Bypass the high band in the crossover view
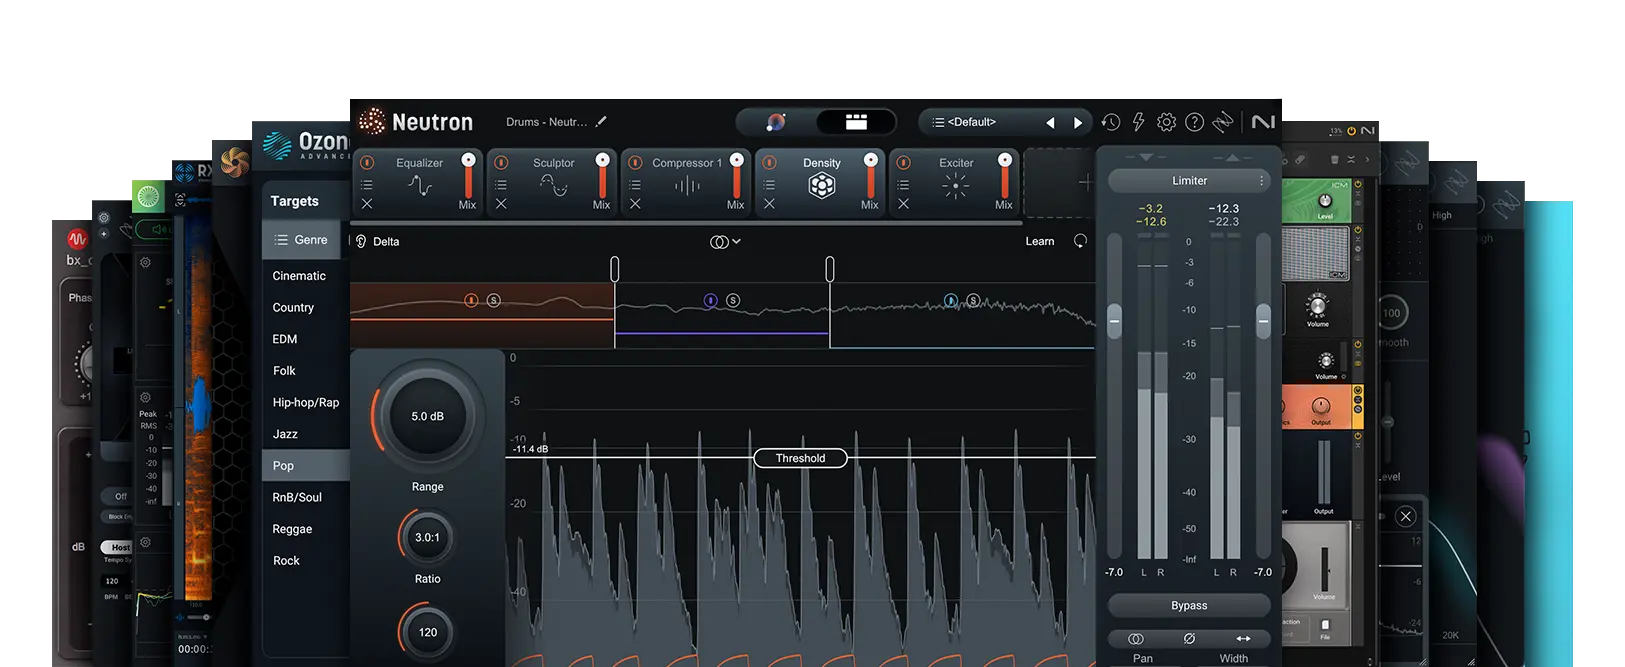 [x=951, y=300]
